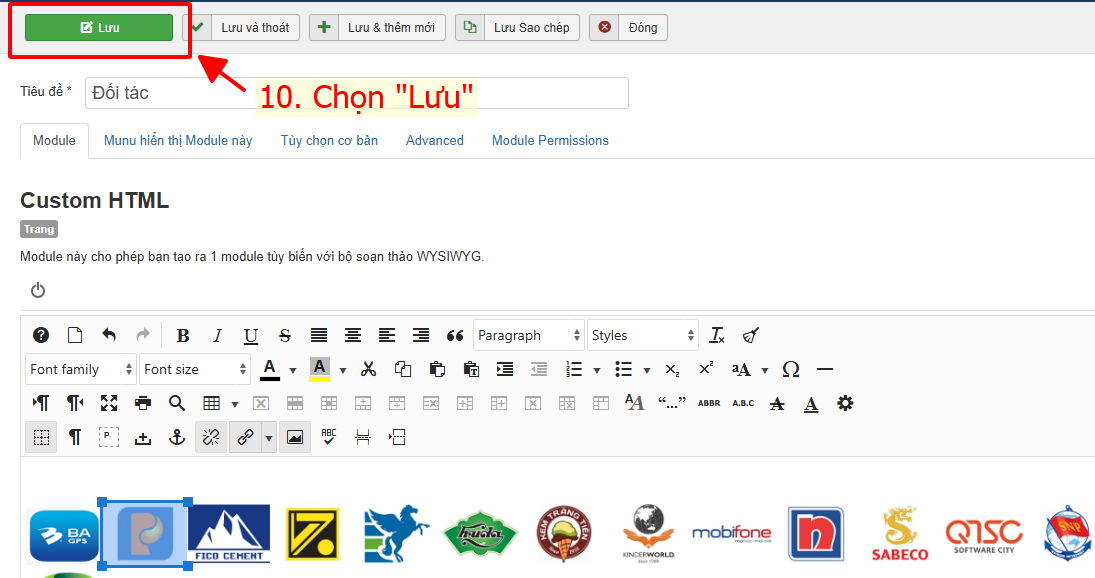Click the code cleanup broom icon
Viewport: 1095px width, 578px height.
[751, 335]
